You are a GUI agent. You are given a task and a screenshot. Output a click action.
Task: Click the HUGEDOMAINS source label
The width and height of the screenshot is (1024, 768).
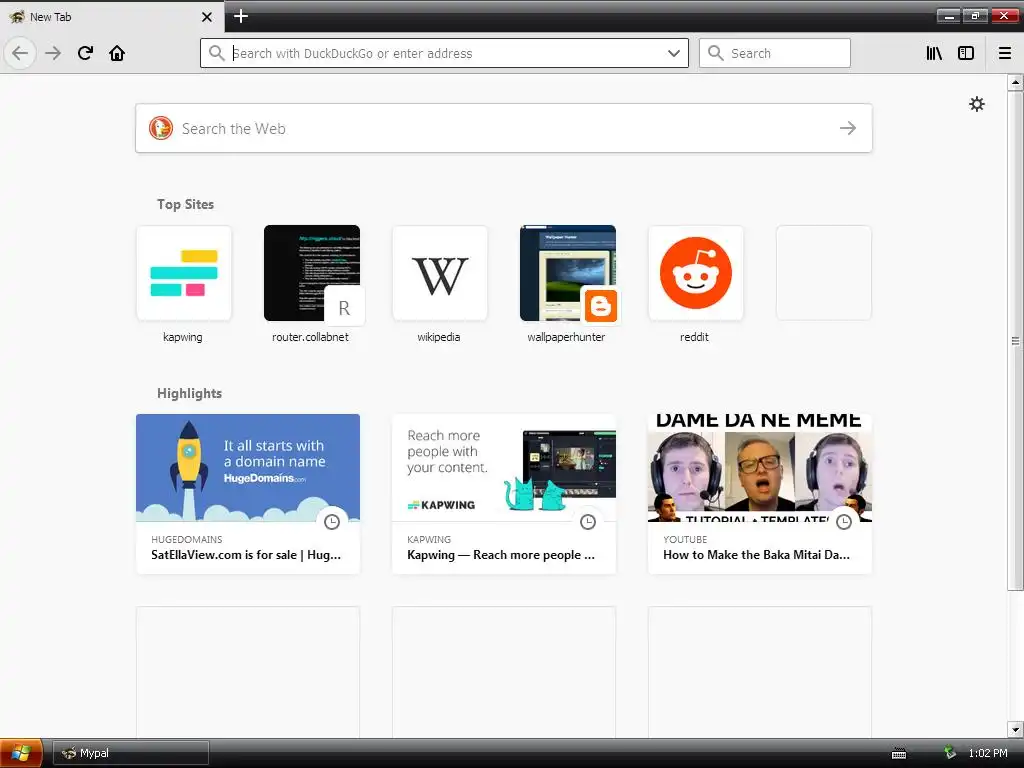point(187,539)
